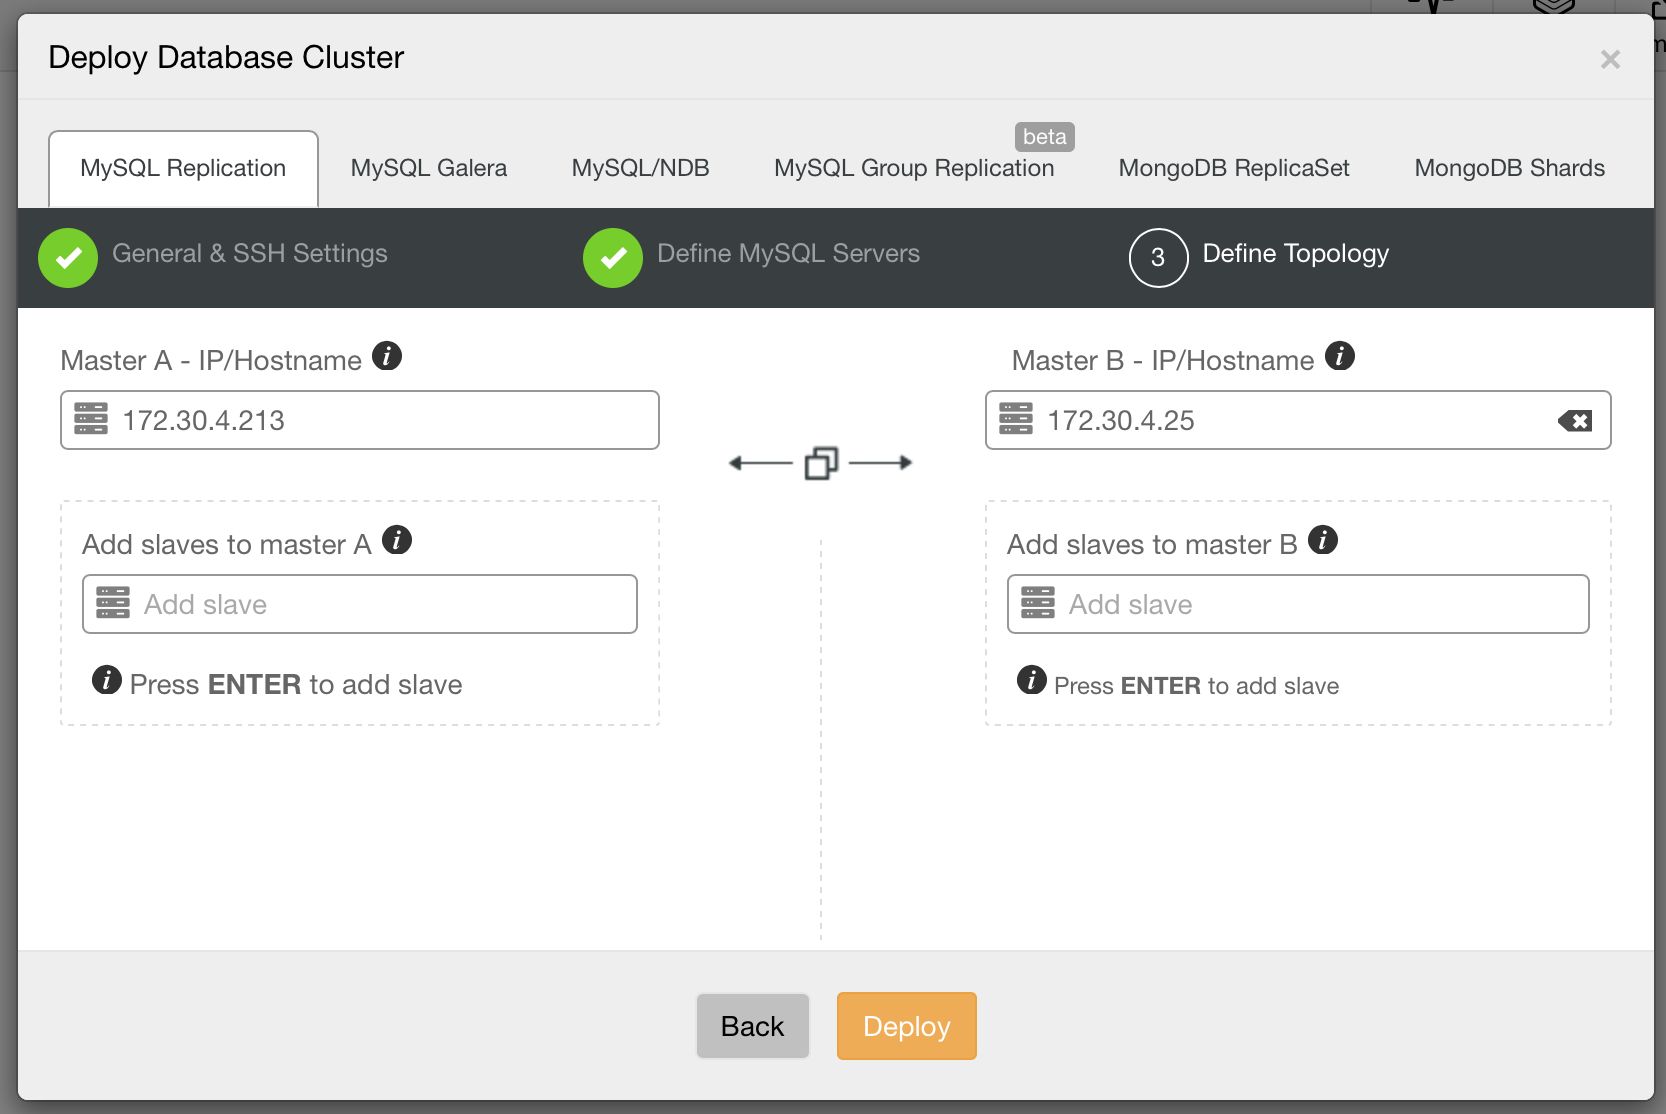Open the MySQL Group Replication tab
The image size is (1666, 1114).
(x=914, y=168)
